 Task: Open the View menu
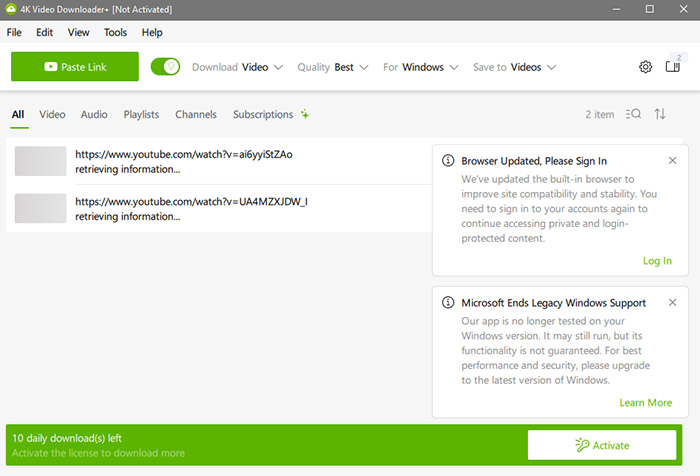tap(79, 33)
